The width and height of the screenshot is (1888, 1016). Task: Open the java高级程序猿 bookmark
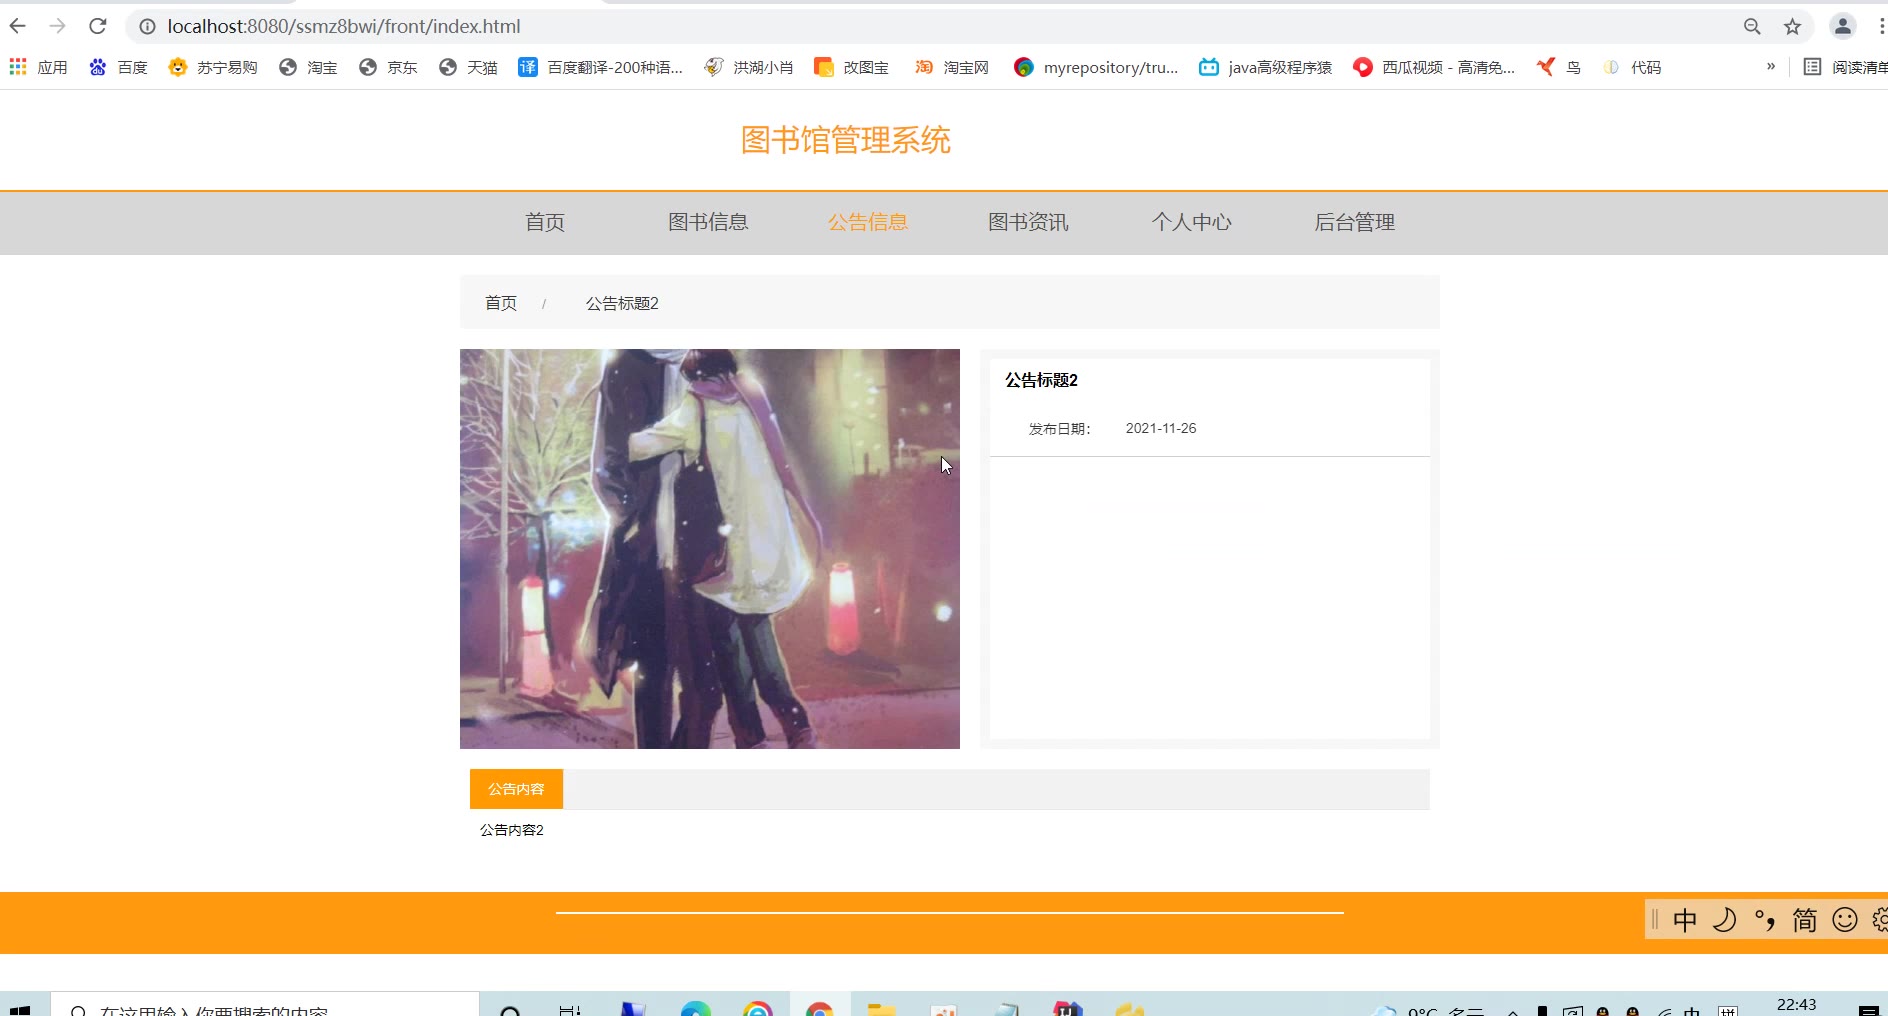1266,67
